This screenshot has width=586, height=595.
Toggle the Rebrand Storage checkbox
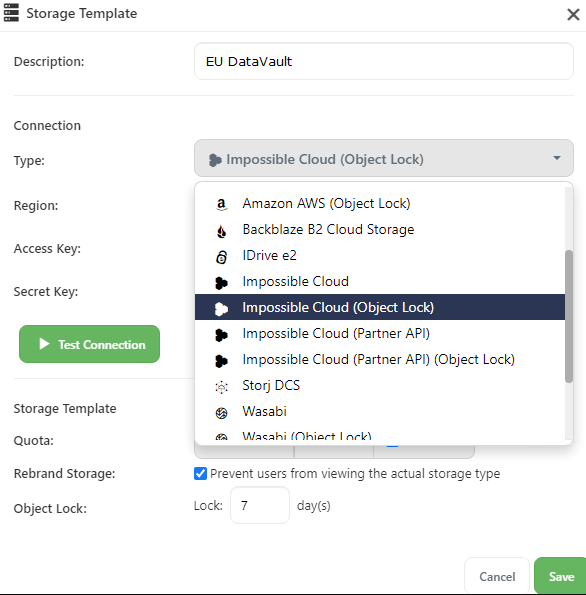200,474
